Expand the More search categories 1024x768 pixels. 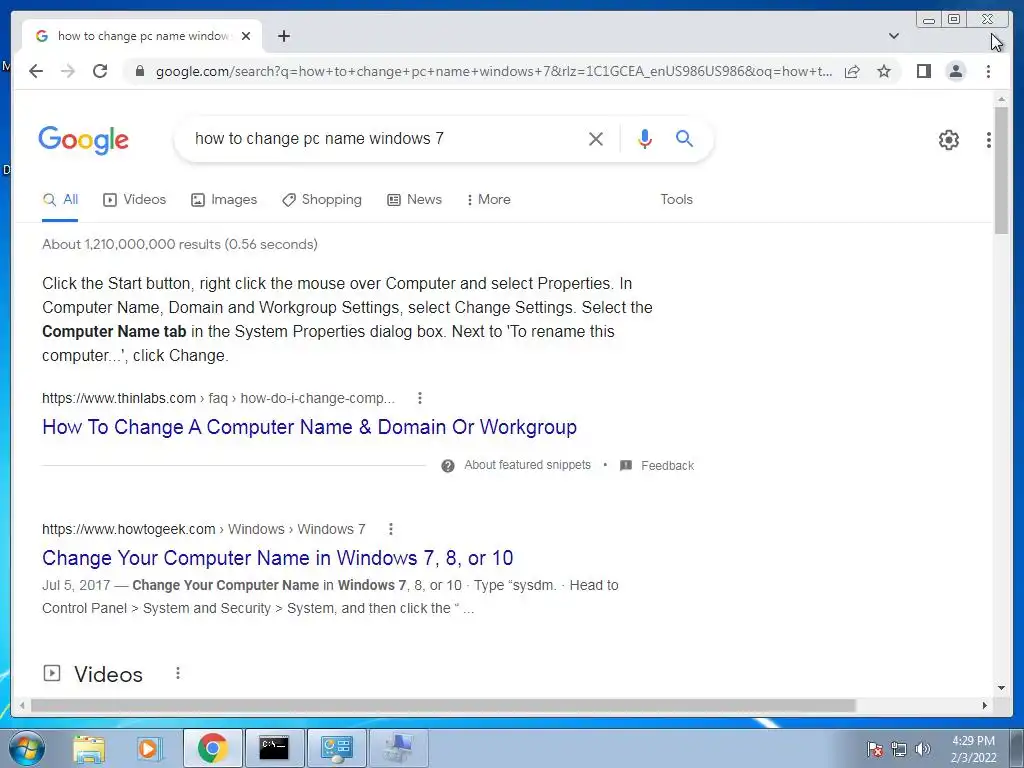(488, 200)
